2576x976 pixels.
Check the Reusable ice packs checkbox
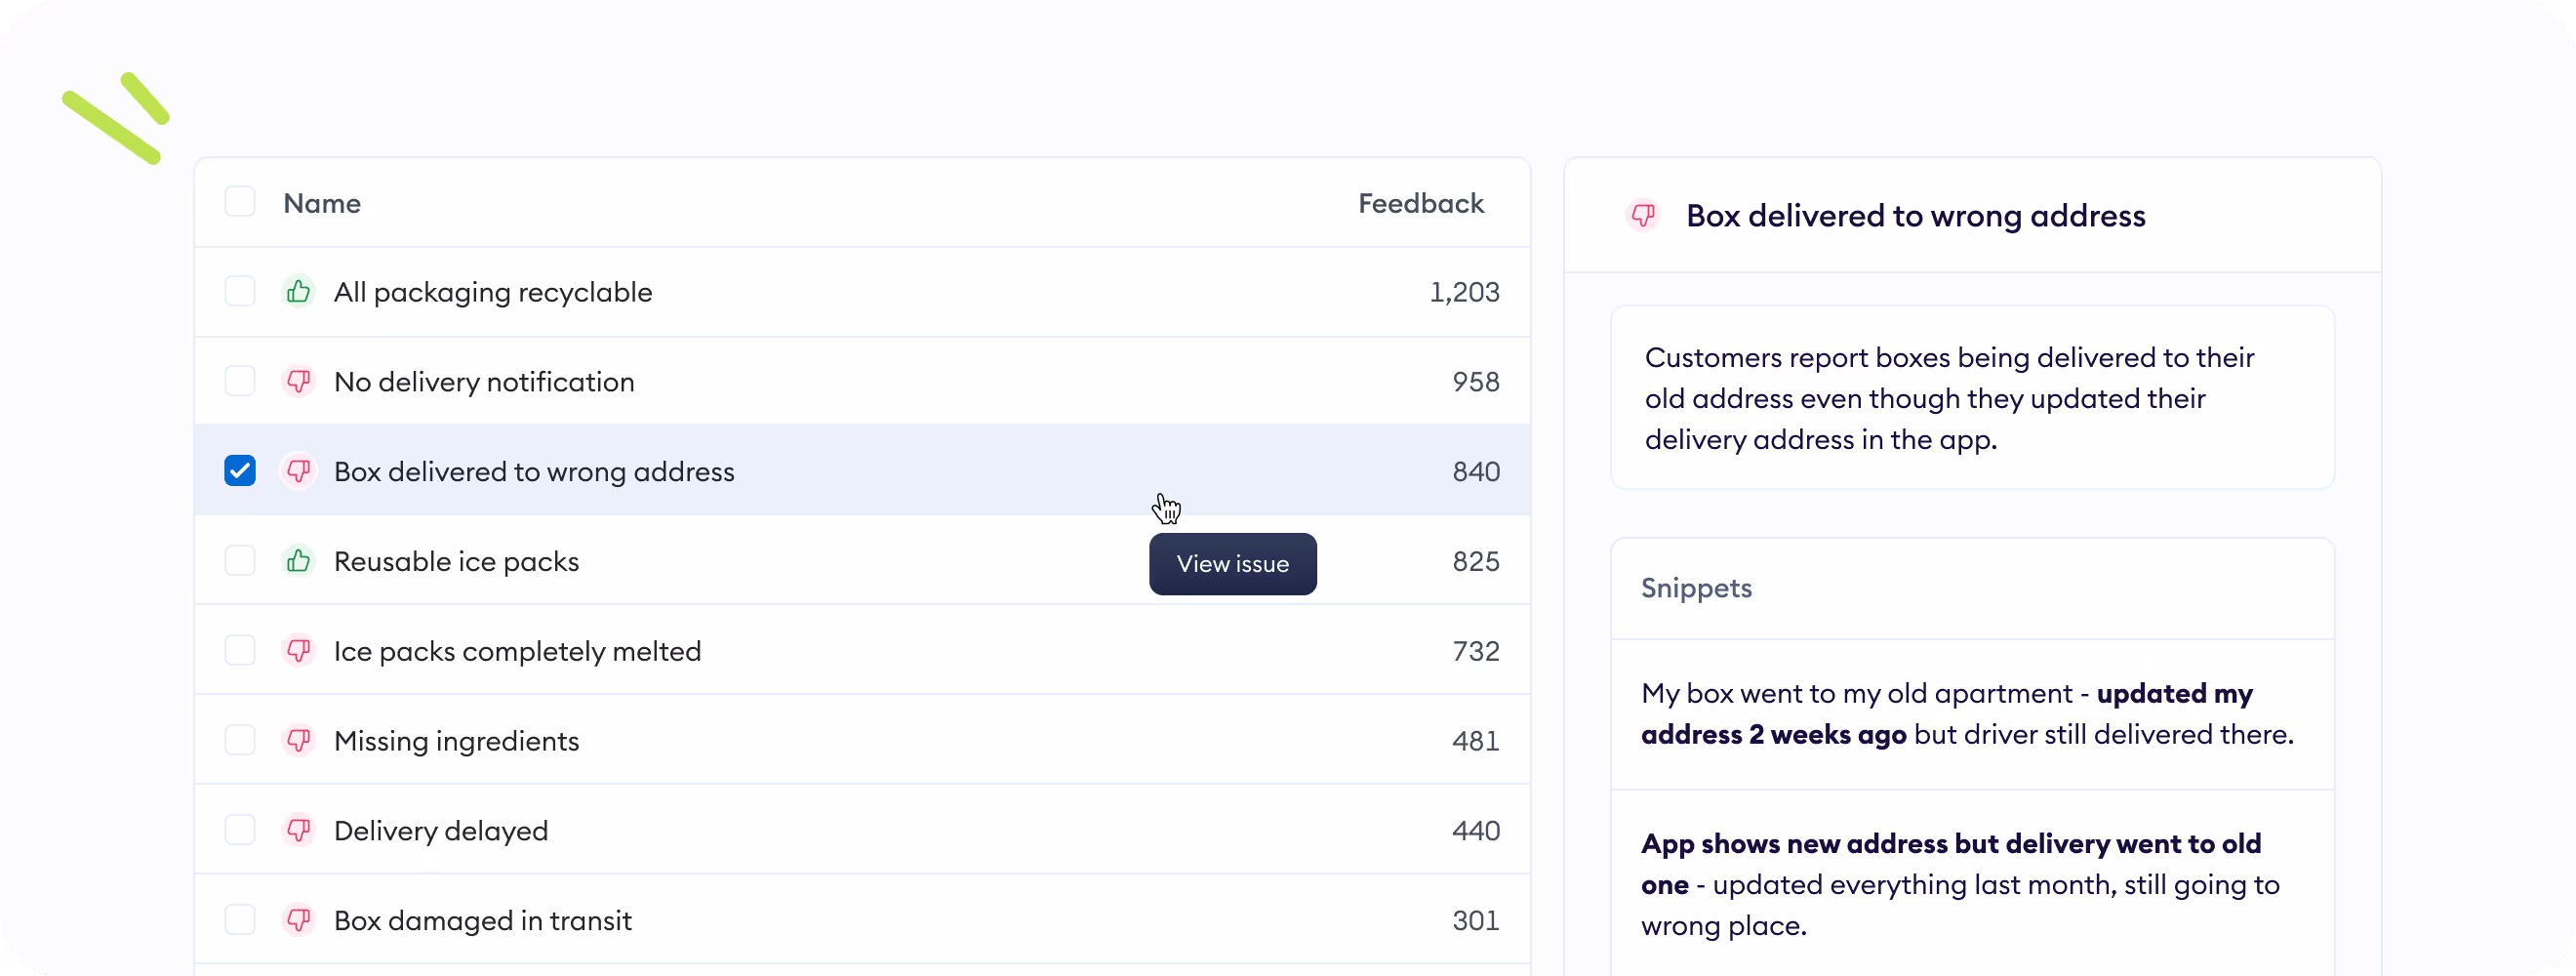click(x=240, y=561)
